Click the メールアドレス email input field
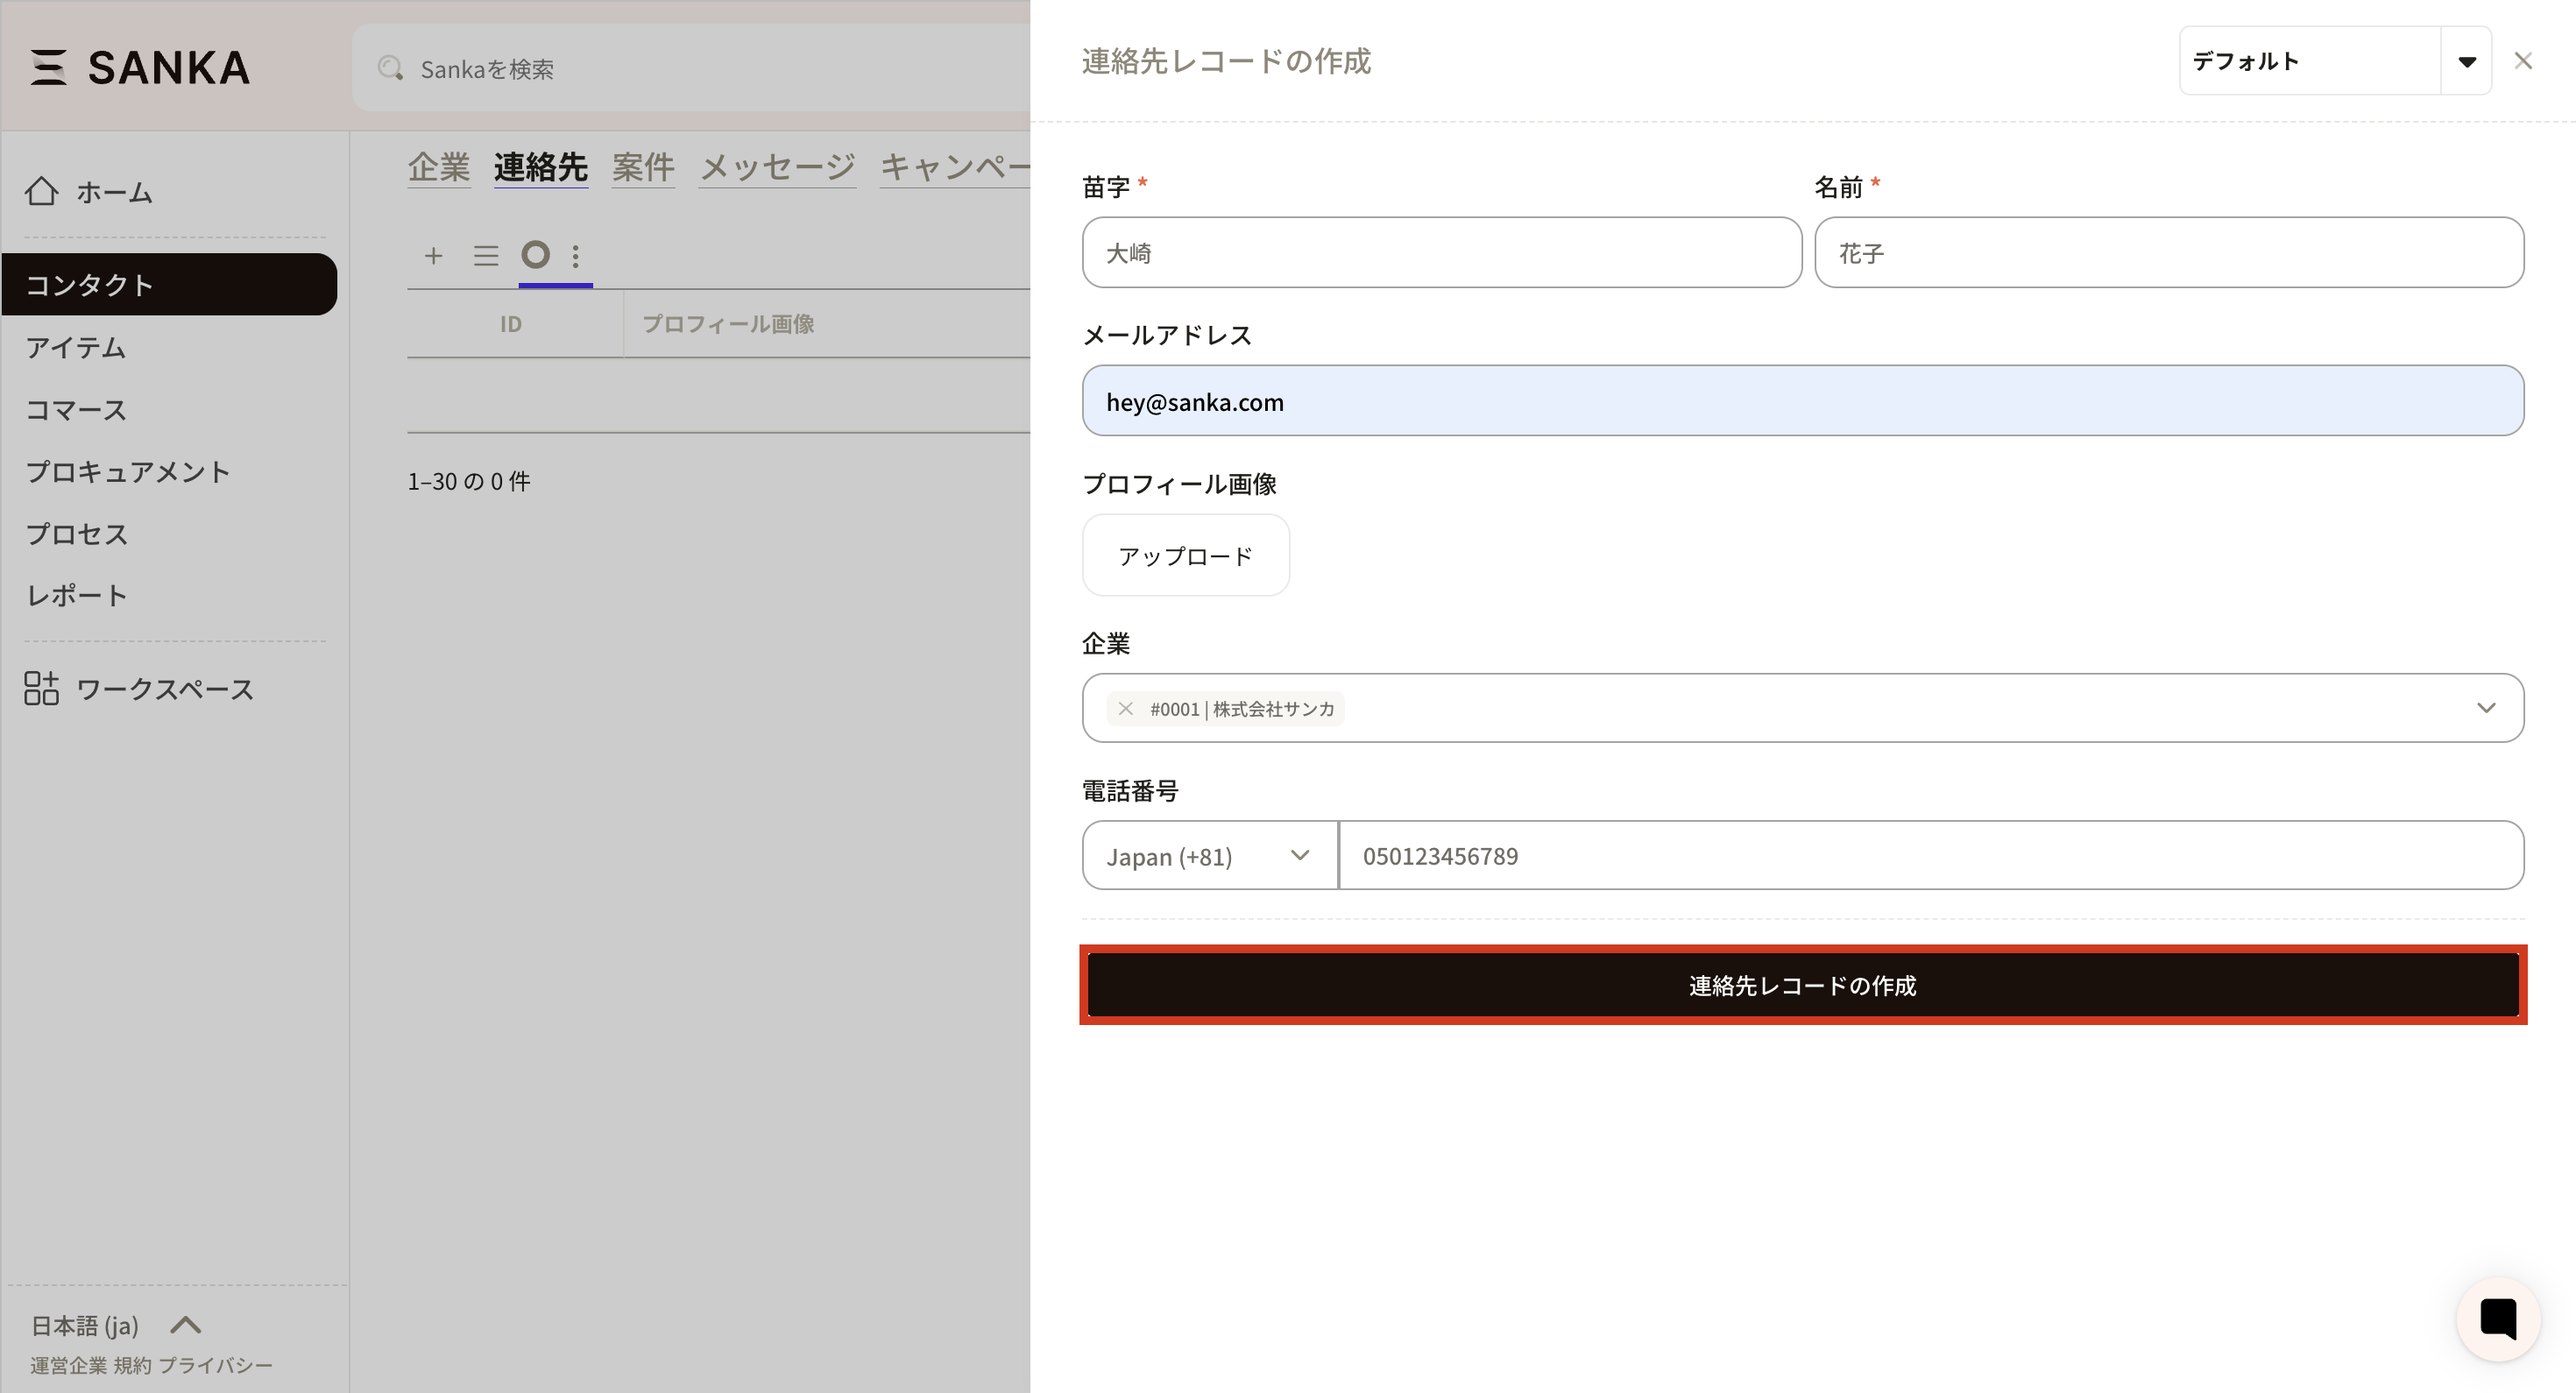Image resolution: width=2576 pixels, height=1393 pixels. click(x=1802, y=401)
